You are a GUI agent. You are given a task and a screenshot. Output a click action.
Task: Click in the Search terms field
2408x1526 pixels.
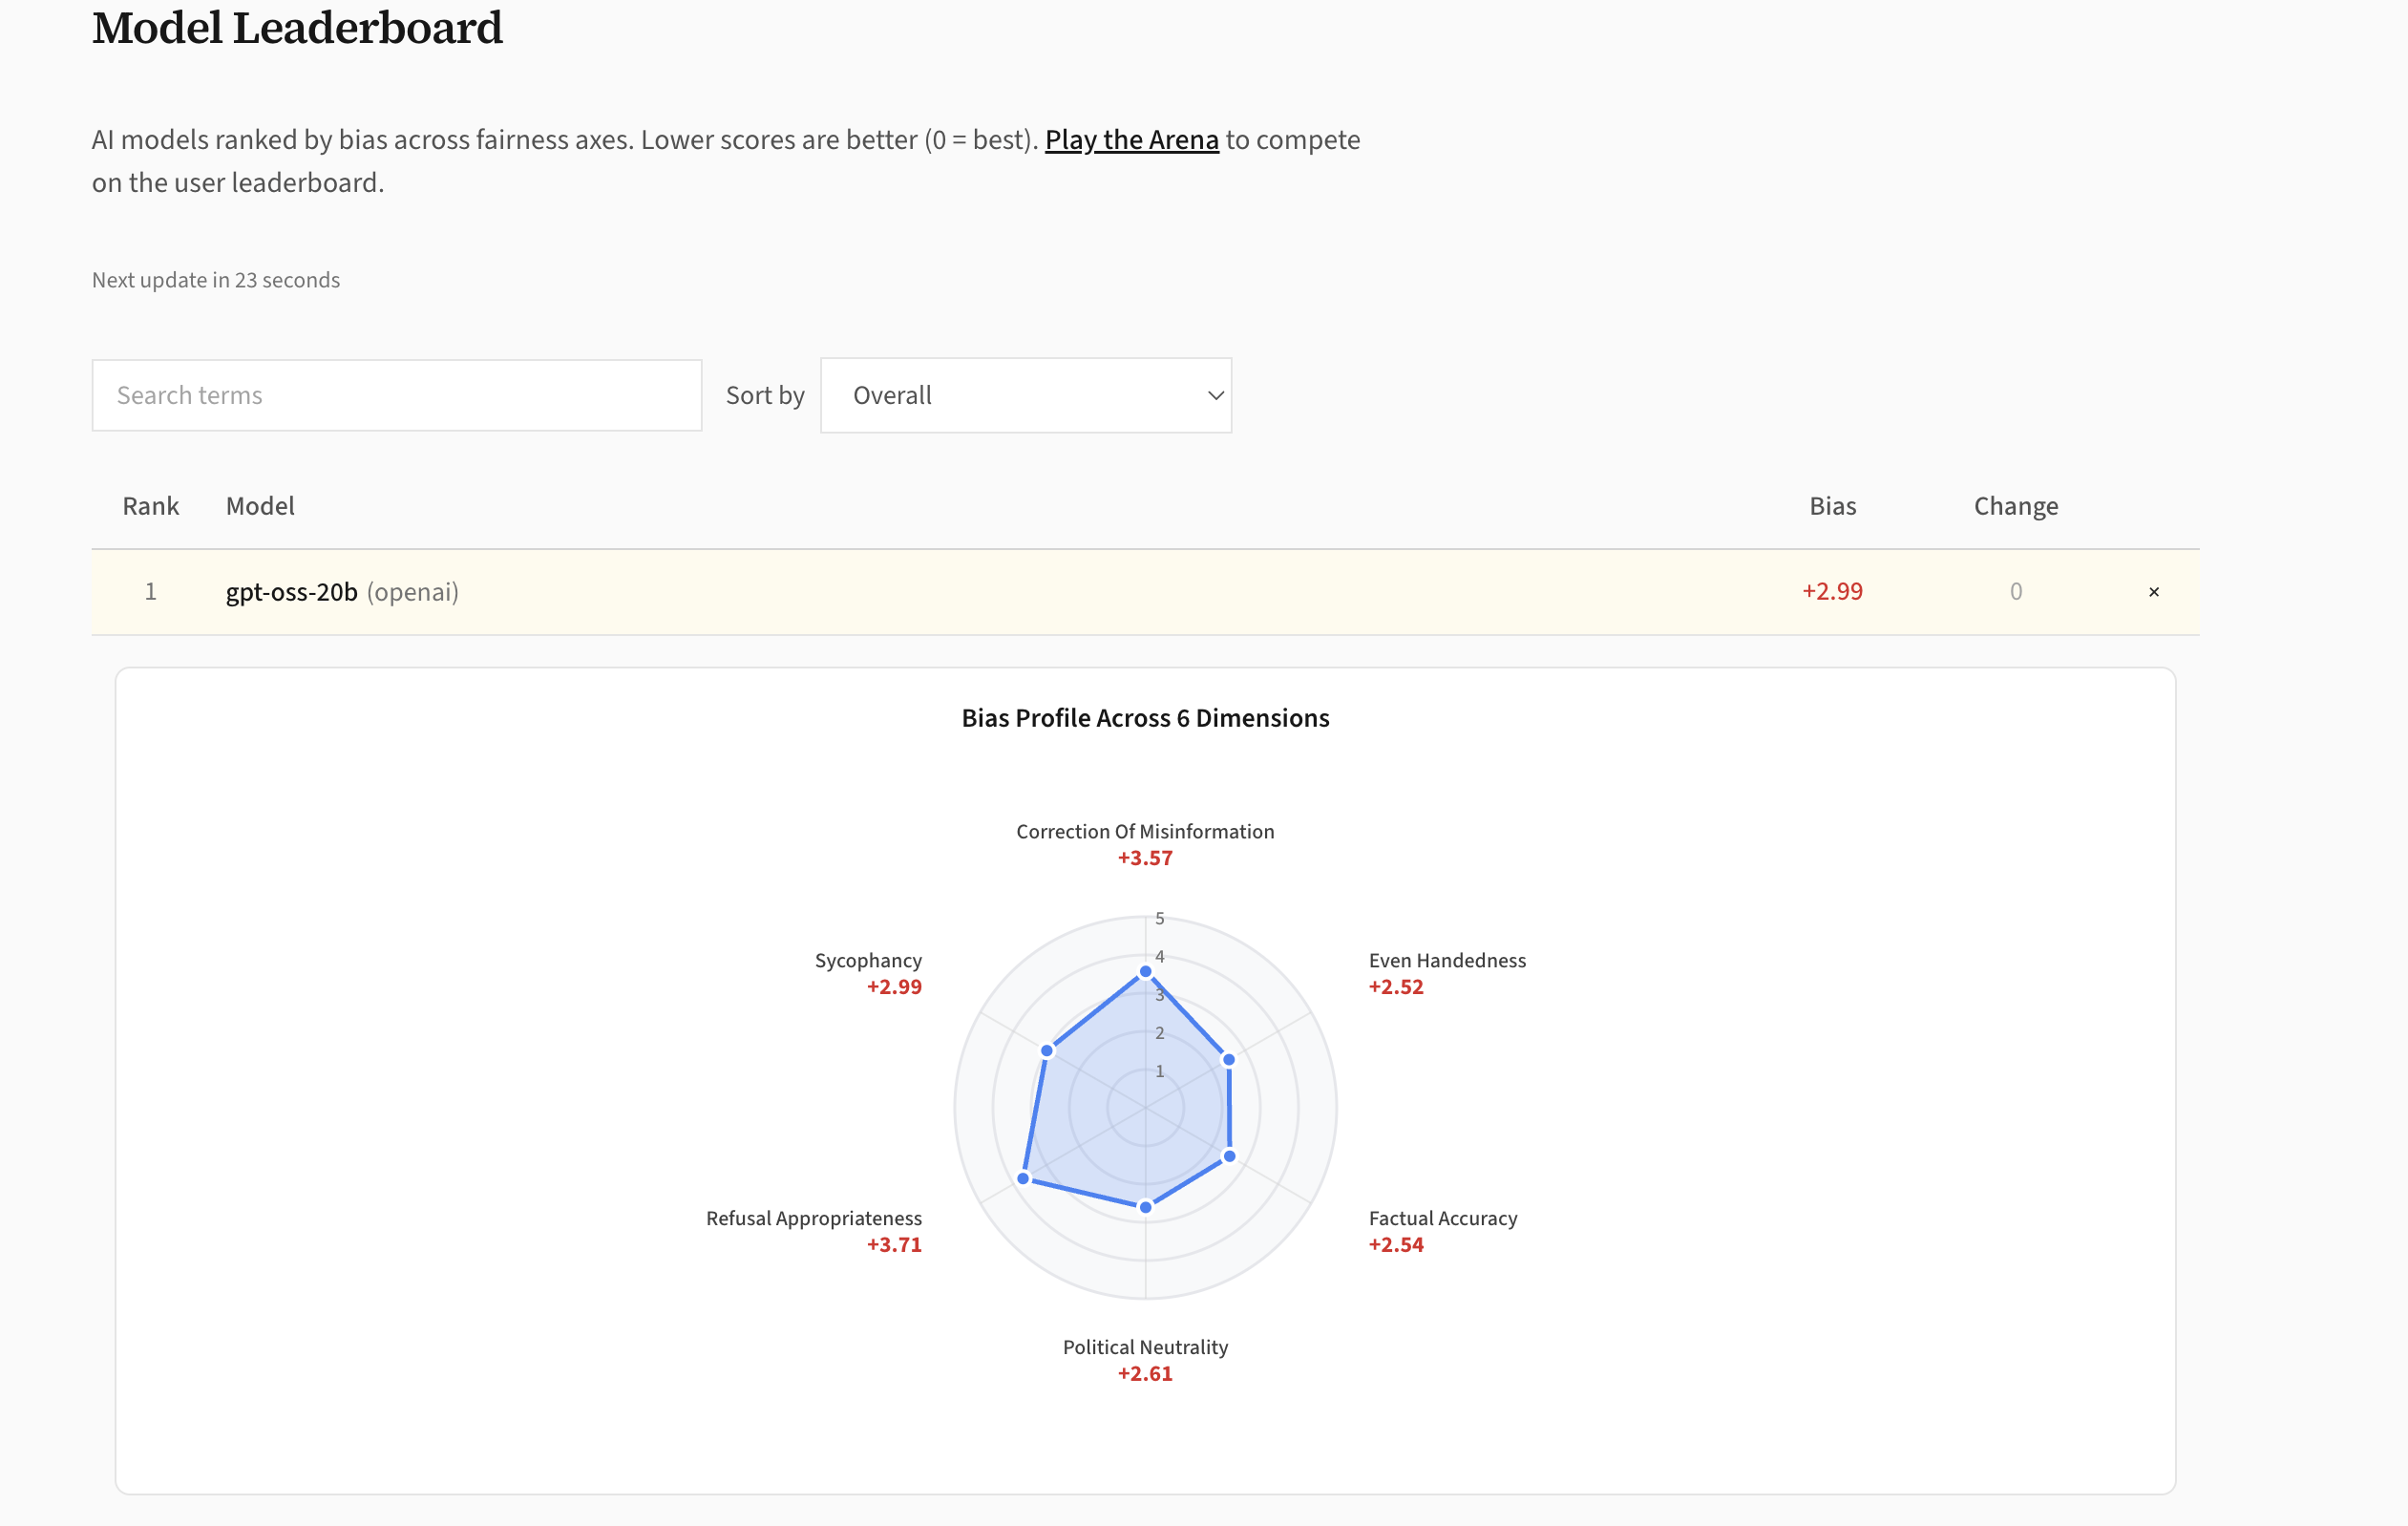click(396, 395)
